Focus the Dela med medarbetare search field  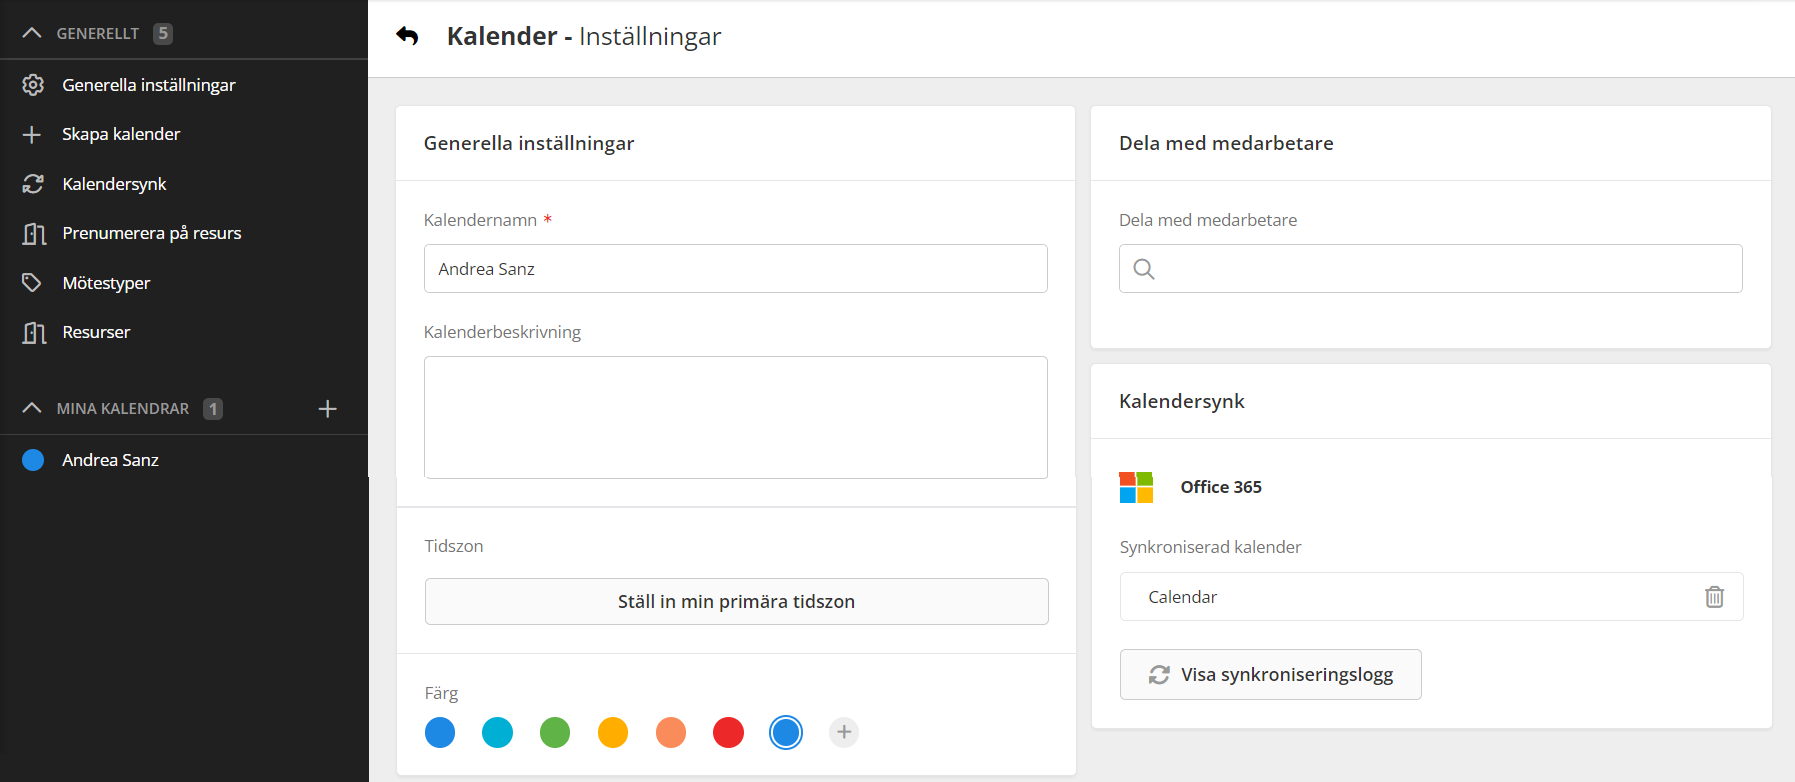pos(1430,269)
